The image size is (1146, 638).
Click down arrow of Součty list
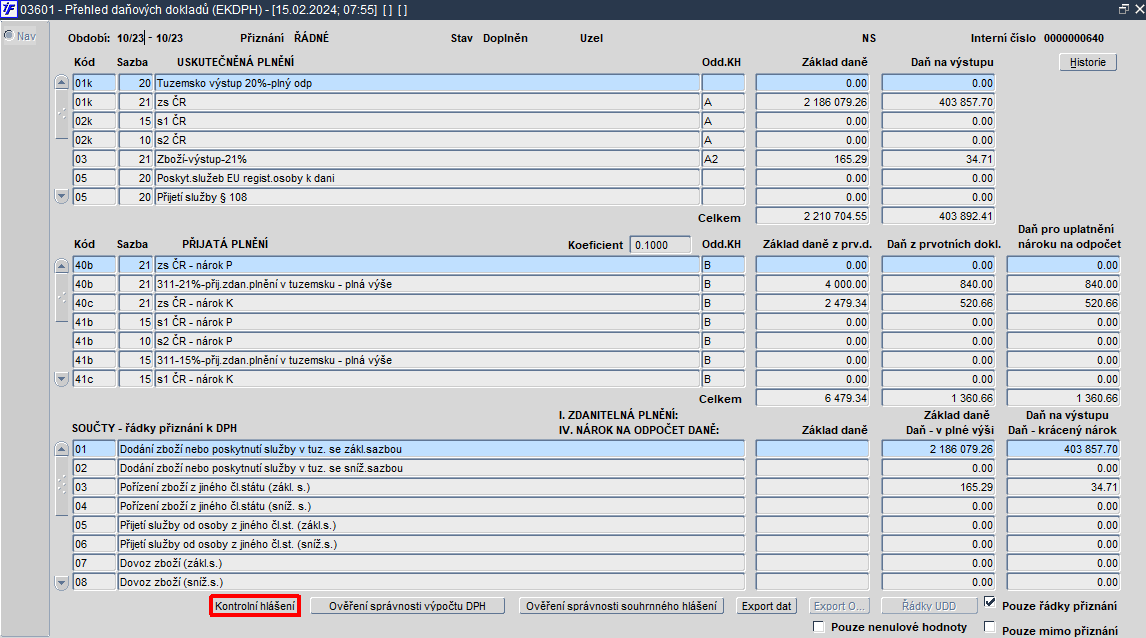pyautogui.click(x=61, y=582)
